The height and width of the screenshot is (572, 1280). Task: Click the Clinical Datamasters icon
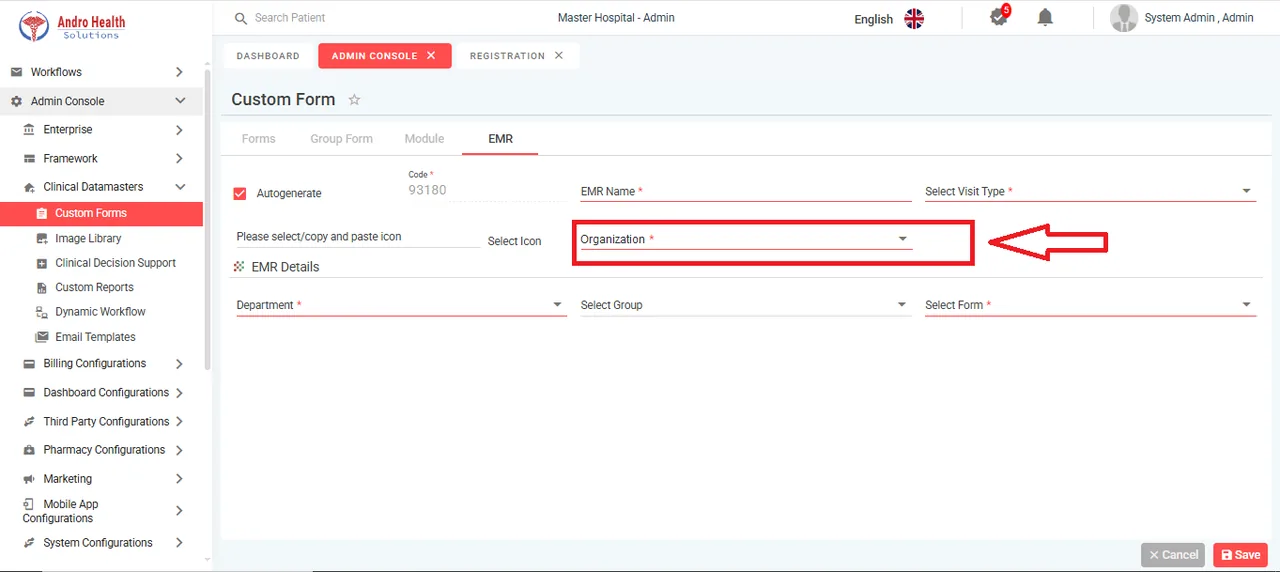tap(29, 187)
